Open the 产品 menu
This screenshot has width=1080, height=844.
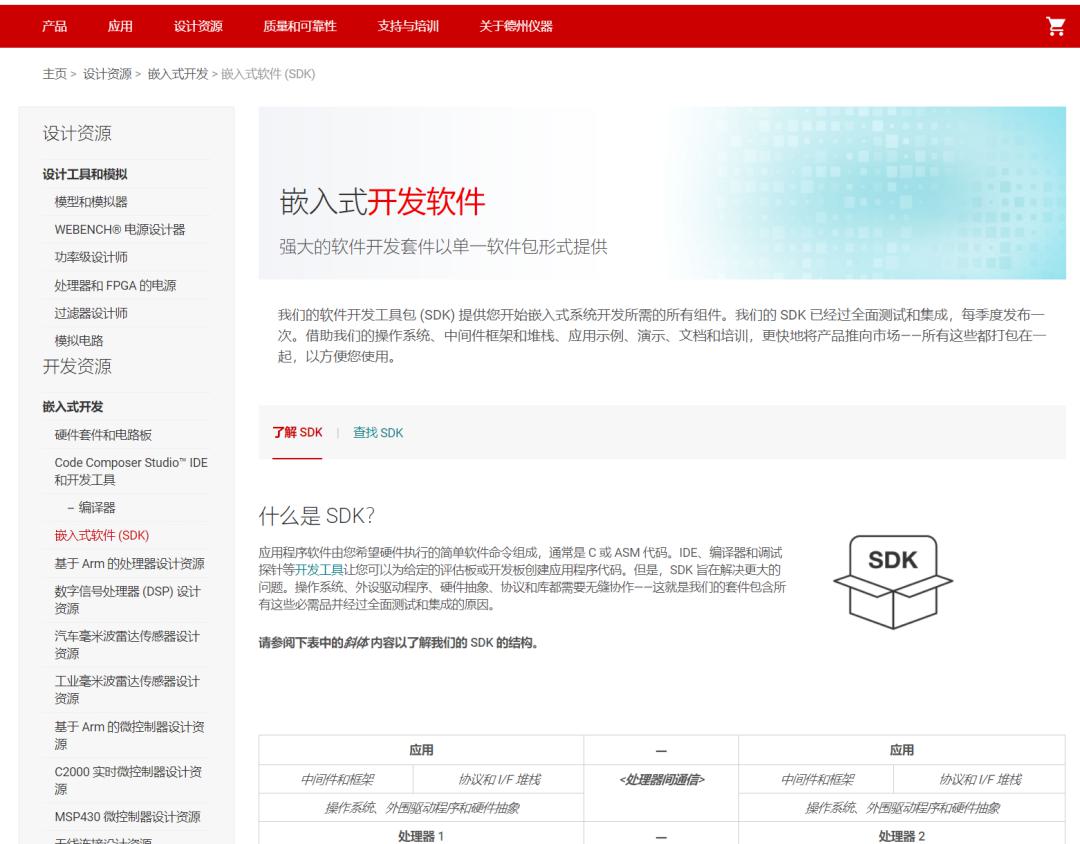click(54, 26)
